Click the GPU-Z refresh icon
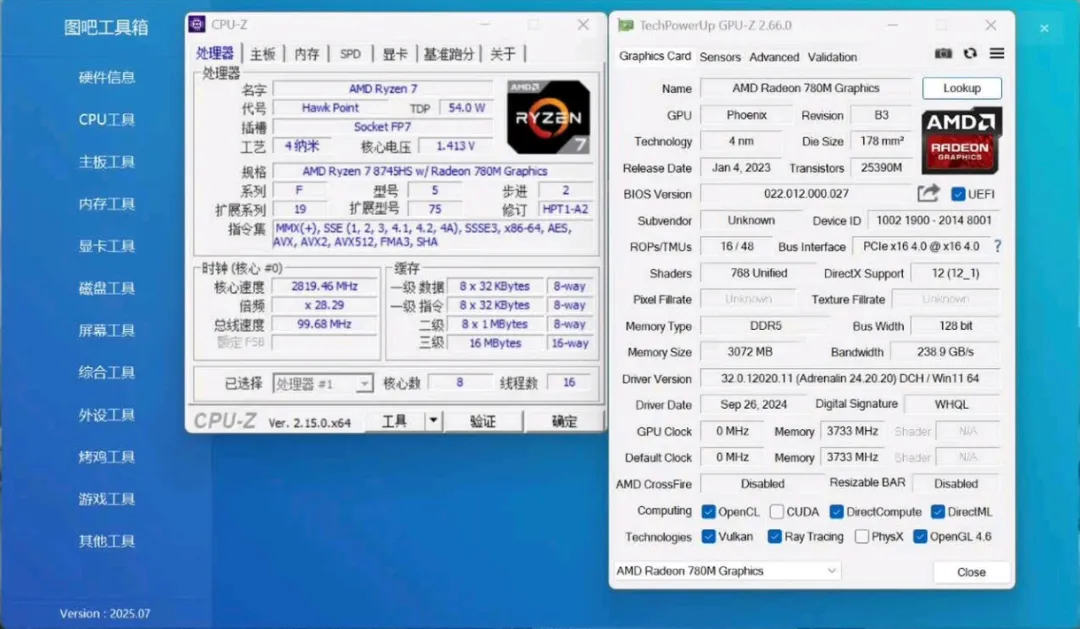The image size is (1080, 629). tap(970, 54)
